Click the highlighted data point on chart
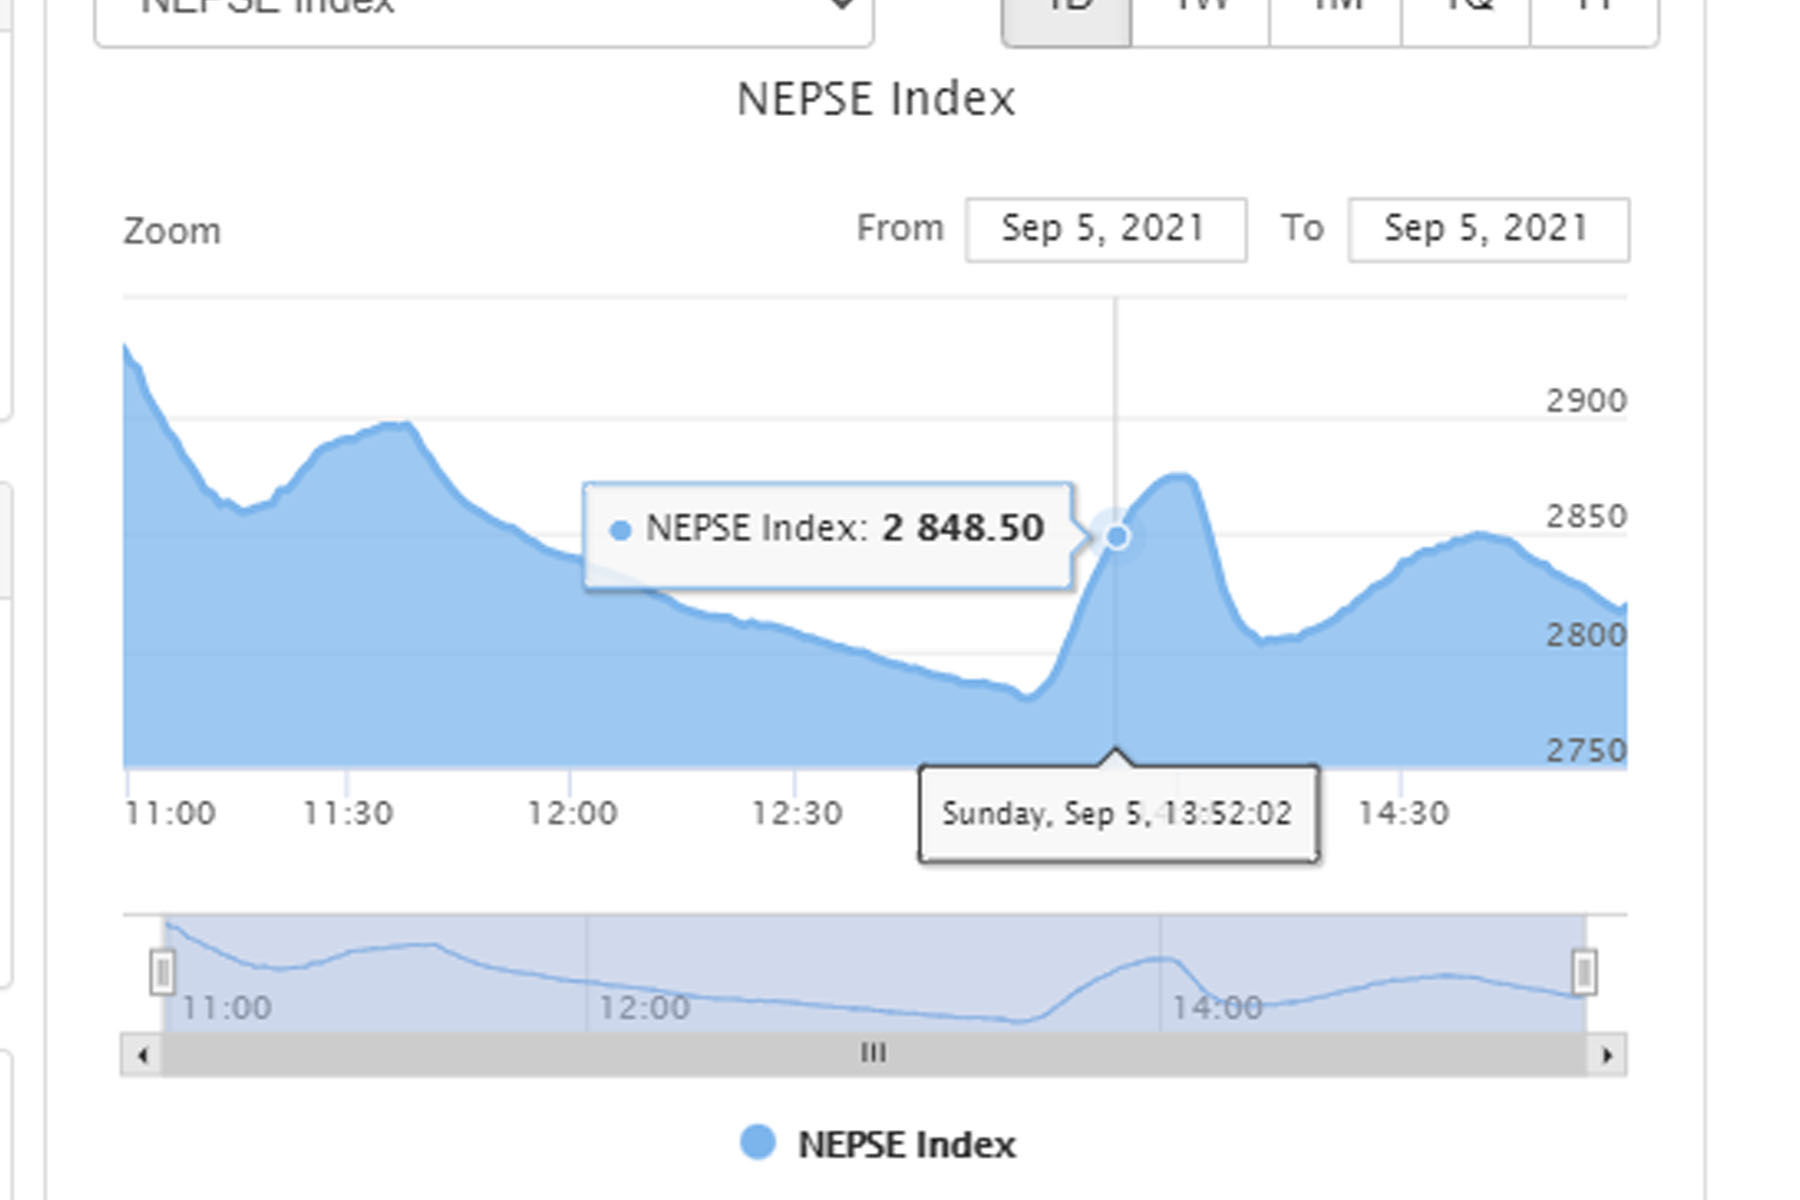This screenshot has width=1800, height=1200. coord(1117,537)
